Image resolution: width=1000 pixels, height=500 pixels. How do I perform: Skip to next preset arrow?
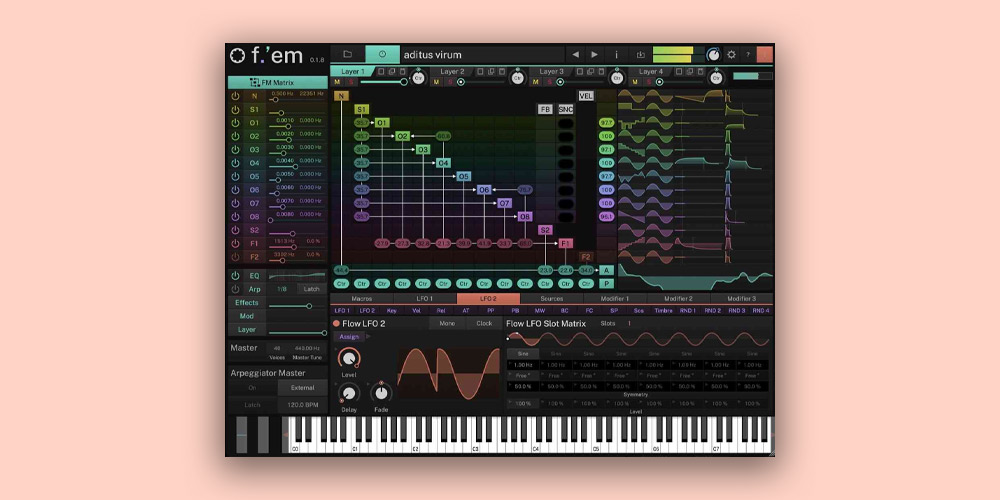[595, 54]
